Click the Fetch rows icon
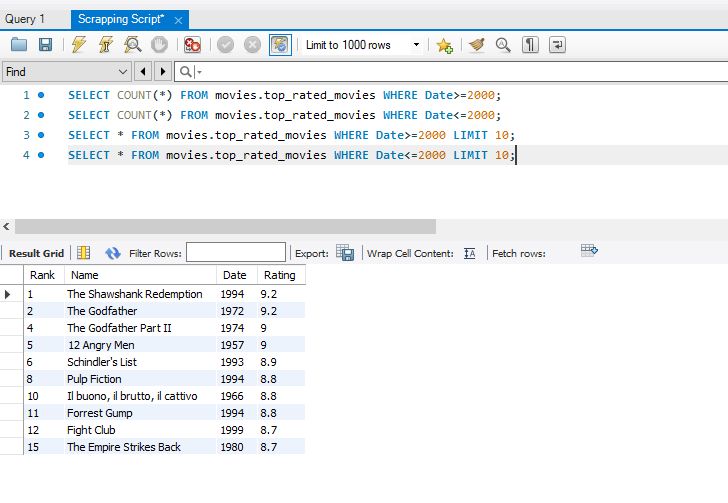728x503 pixels. [x=589, y=251]
